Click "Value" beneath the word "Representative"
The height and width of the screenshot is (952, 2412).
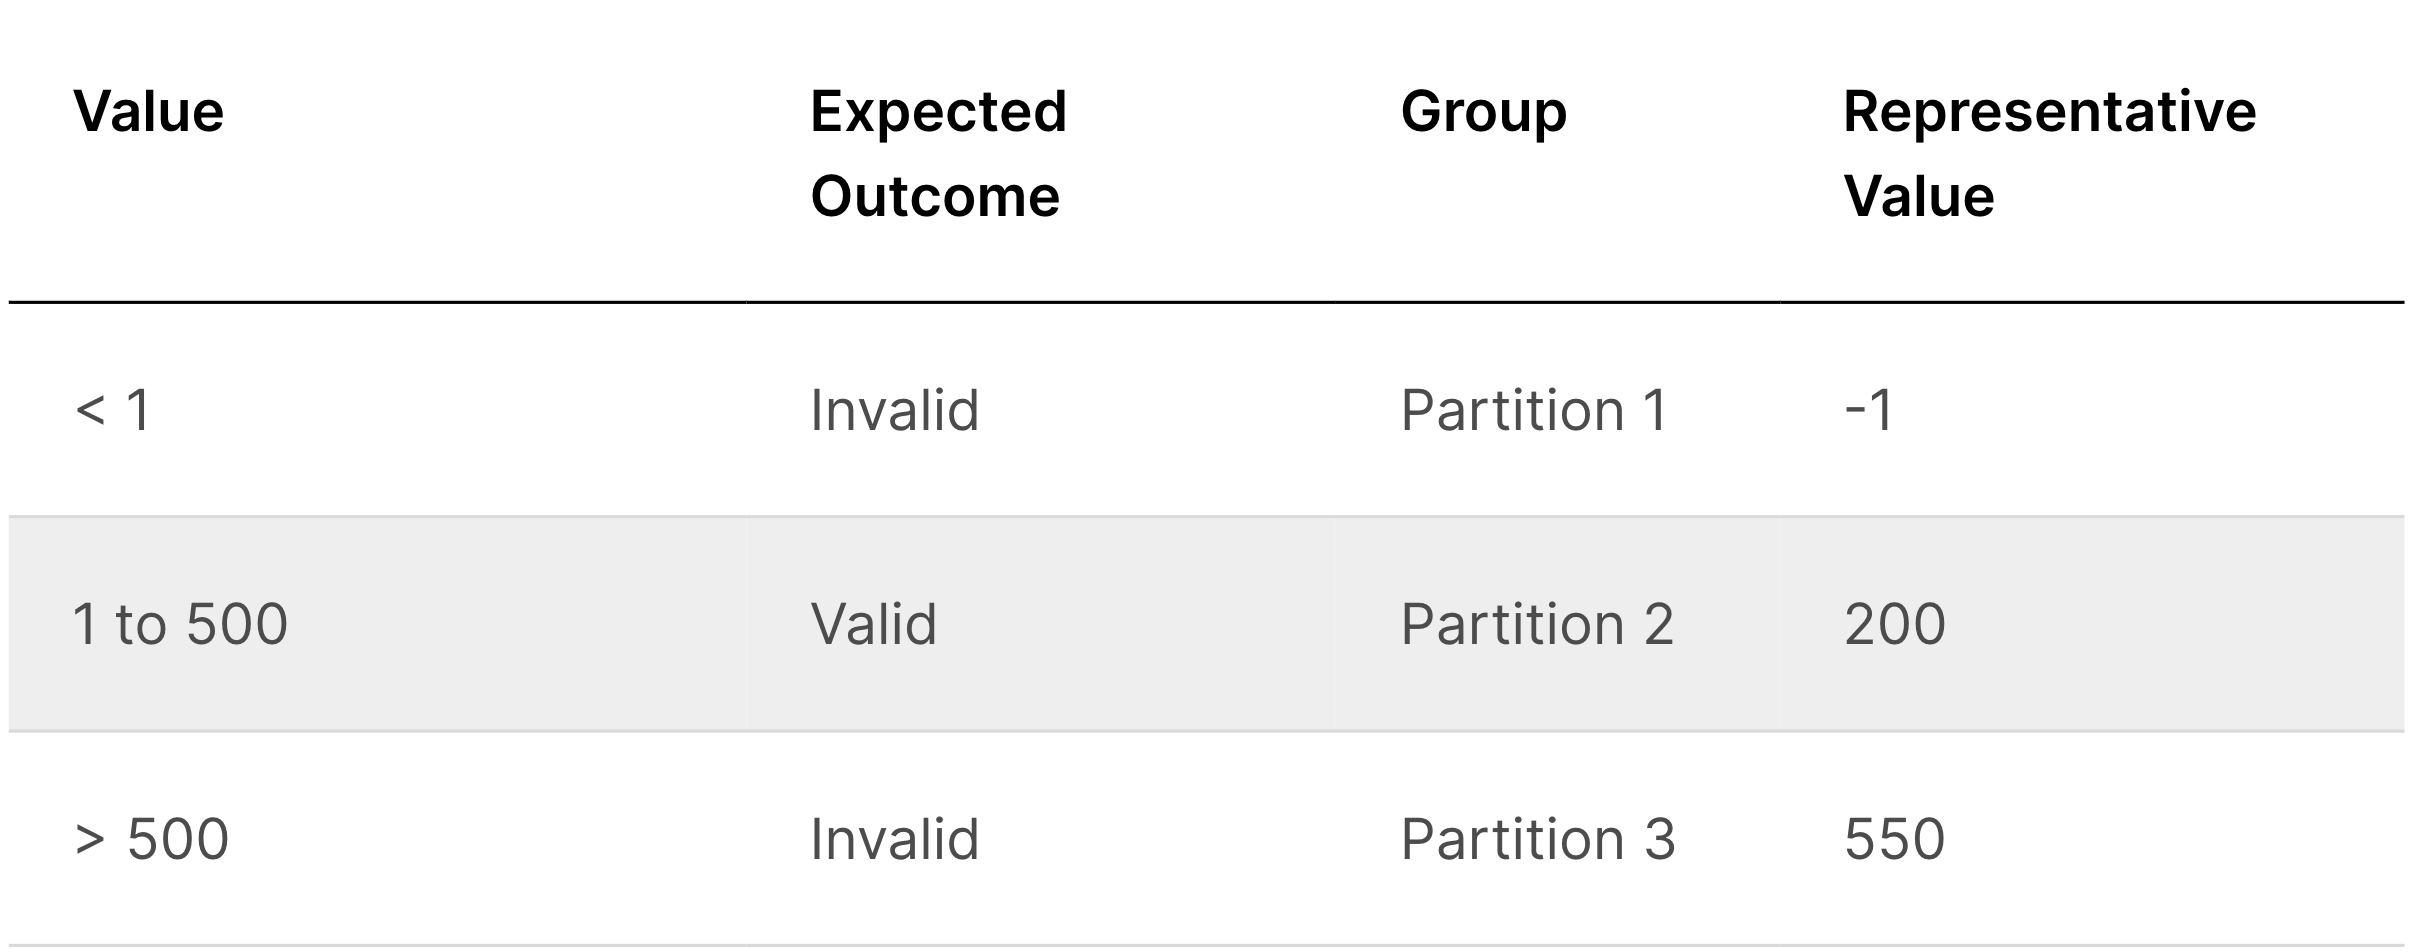point(1918,196)
